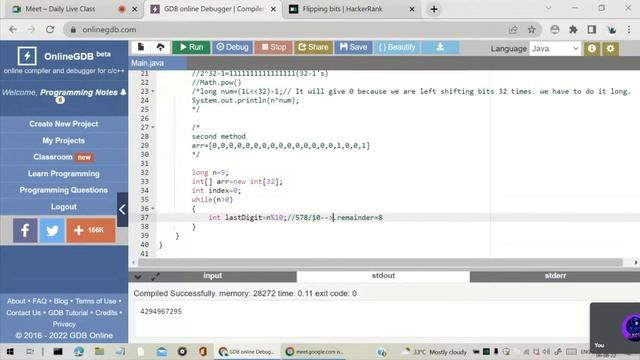Save the current project

pos(353,47)
